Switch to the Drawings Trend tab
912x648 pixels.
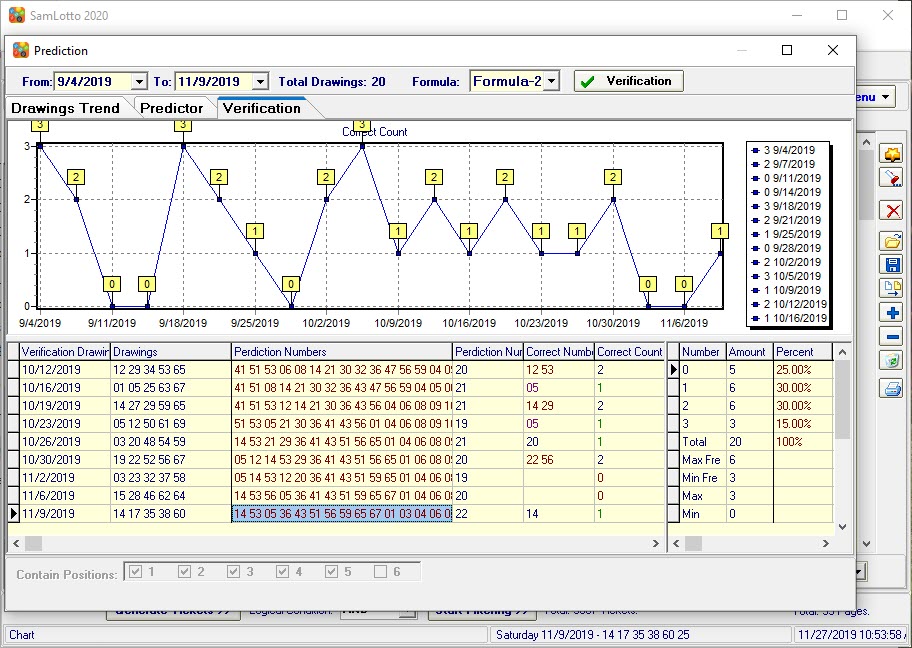point(65,108)
